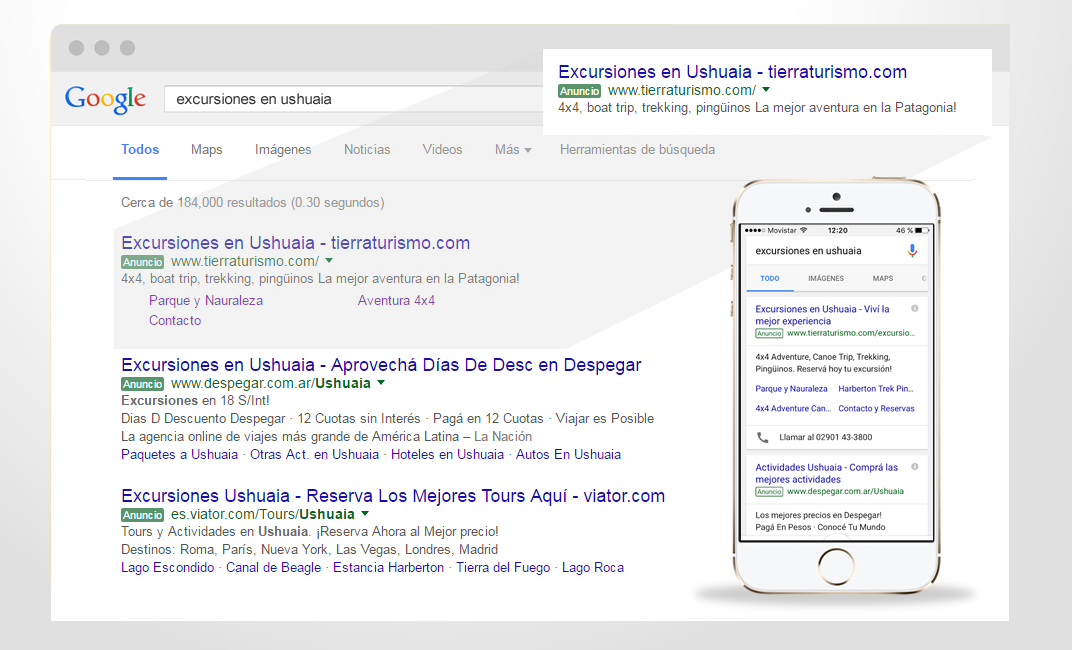This screenshot has height=650, width=1072.
Task: Click the www.tierraturismo.com/ URL in the callout
Action: [682, 90]
